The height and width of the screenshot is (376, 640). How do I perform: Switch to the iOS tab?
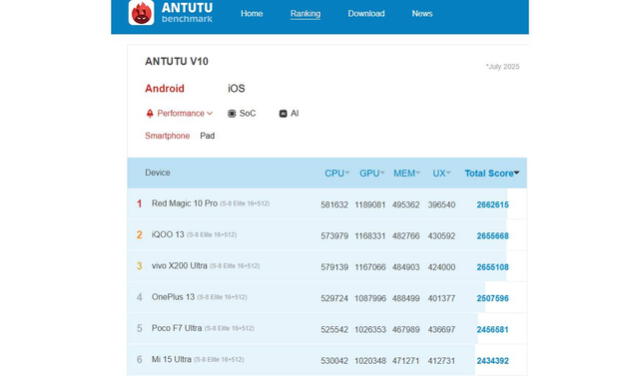(236, 89)
